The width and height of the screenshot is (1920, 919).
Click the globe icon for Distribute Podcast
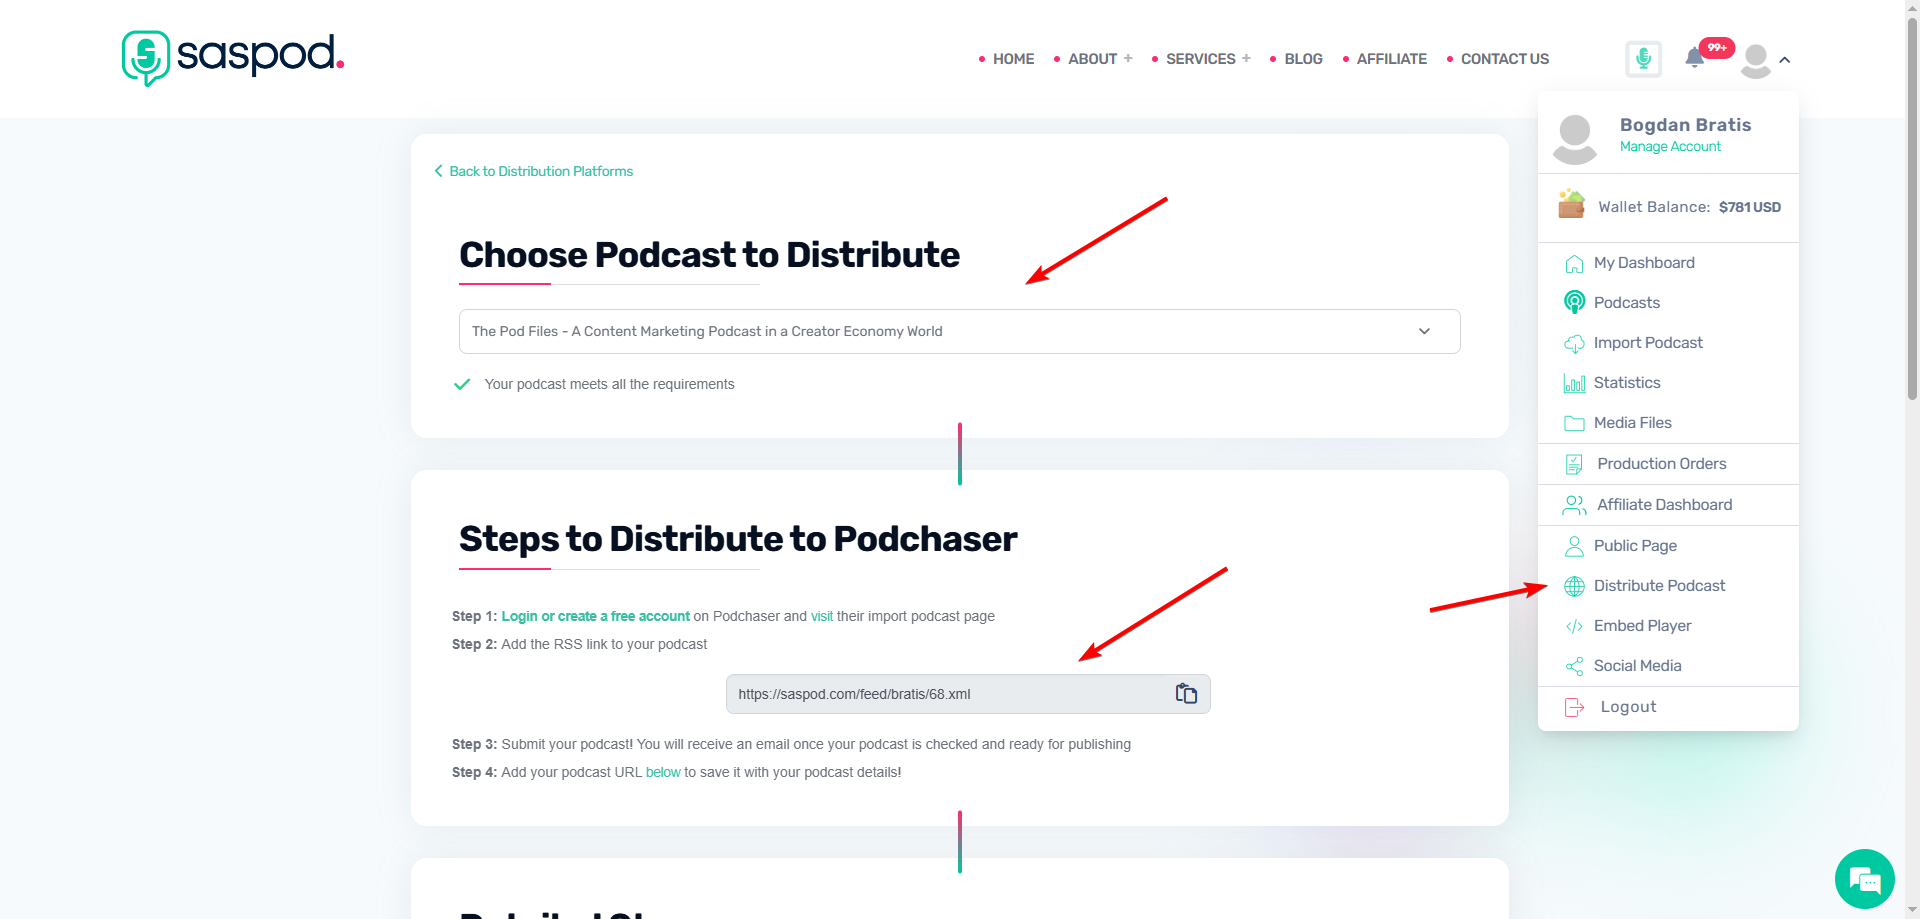point(1574,587)
